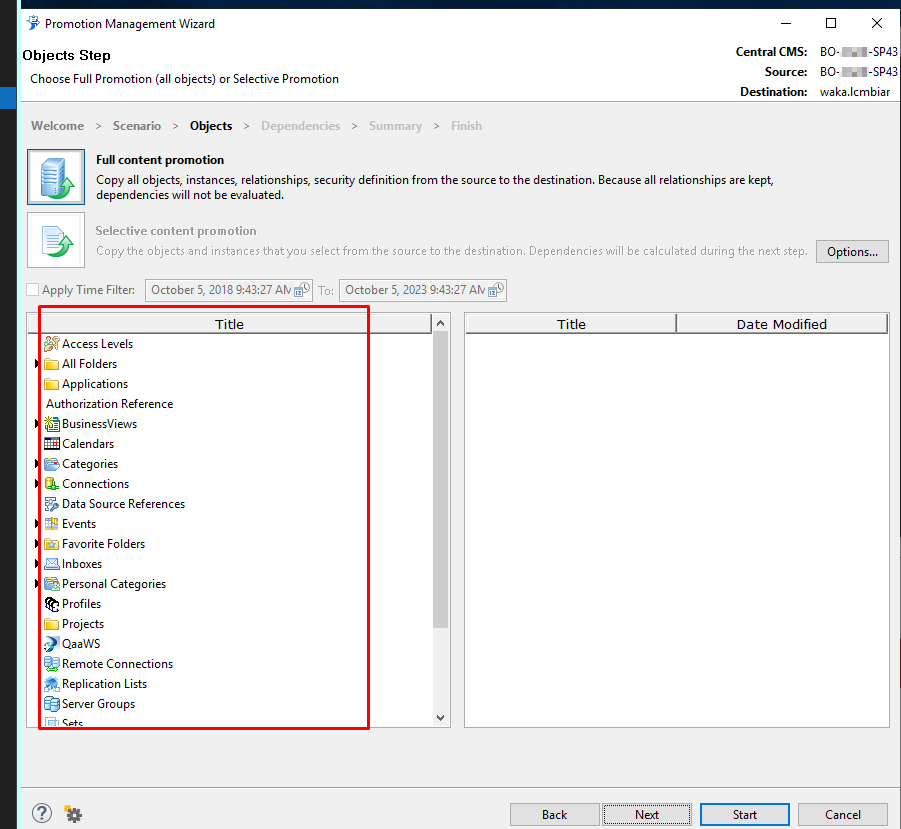
Task: Click the Back button
Action: [x=555, y=815]
